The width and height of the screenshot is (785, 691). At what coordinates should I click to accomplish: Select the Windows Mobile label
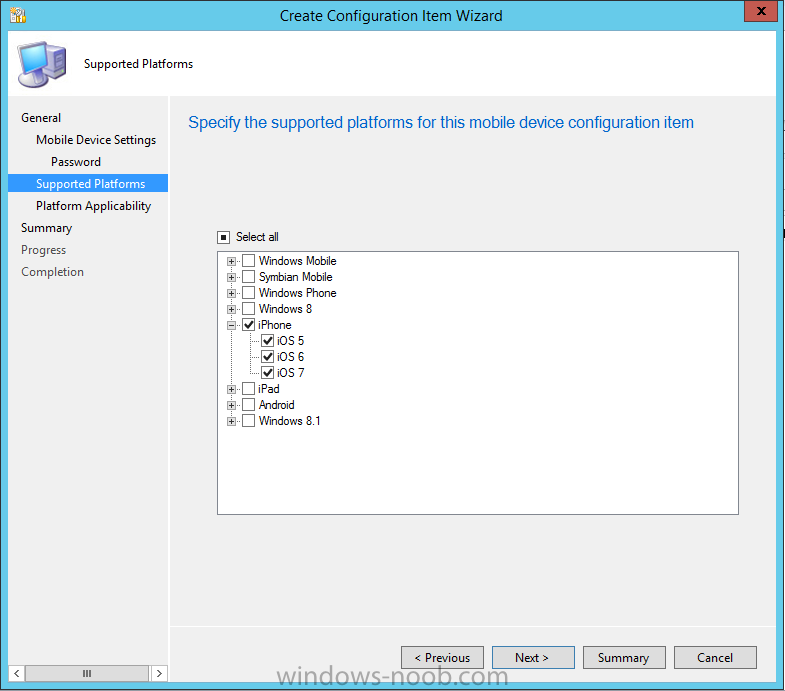pyautogui.click(x=297, y=261)
